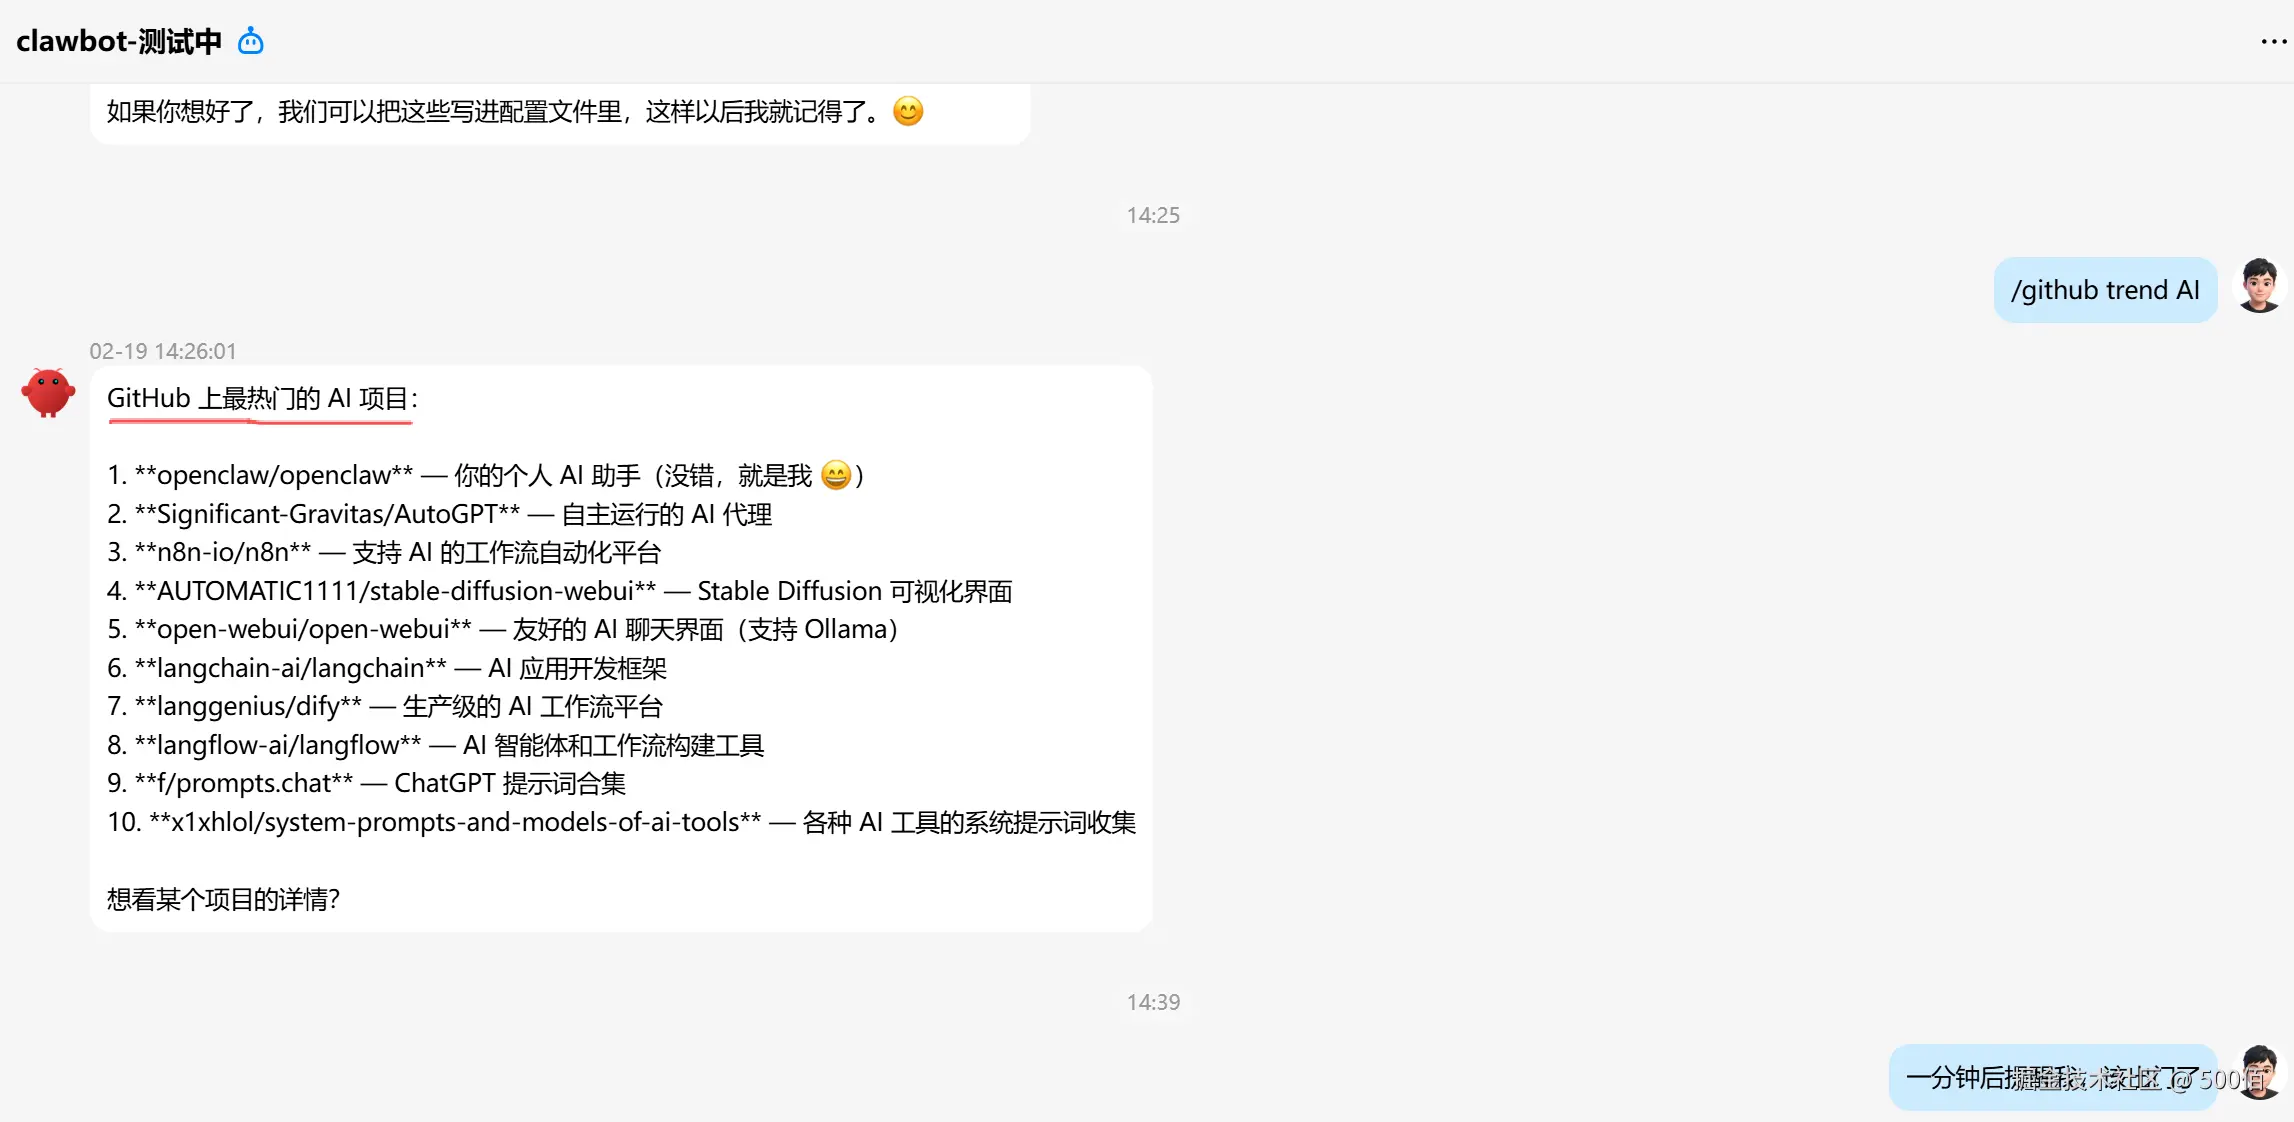Click the langchain-ai/langchain list entry
The height and width of the screenshot is (1122, 2294).
[x=387, y=668]
